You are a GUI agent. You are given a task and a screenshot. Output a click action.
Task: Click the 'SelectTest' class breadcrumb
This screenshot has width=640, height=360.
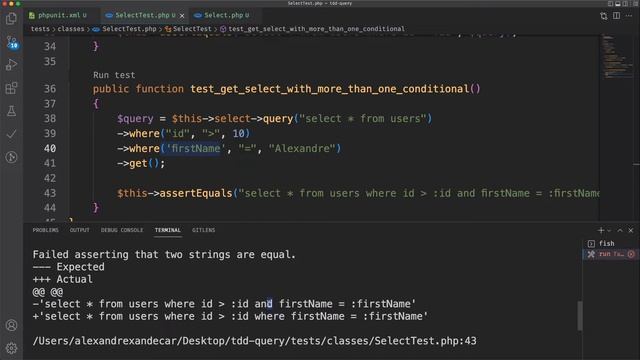click(x=192, y=29)
